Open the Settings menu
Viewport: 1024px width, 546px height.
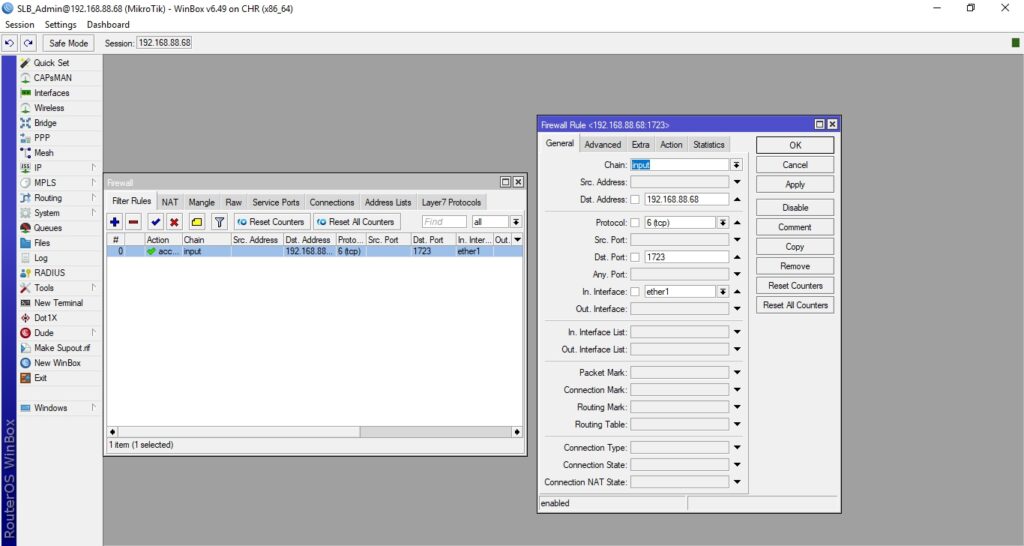tap(60, 25)
